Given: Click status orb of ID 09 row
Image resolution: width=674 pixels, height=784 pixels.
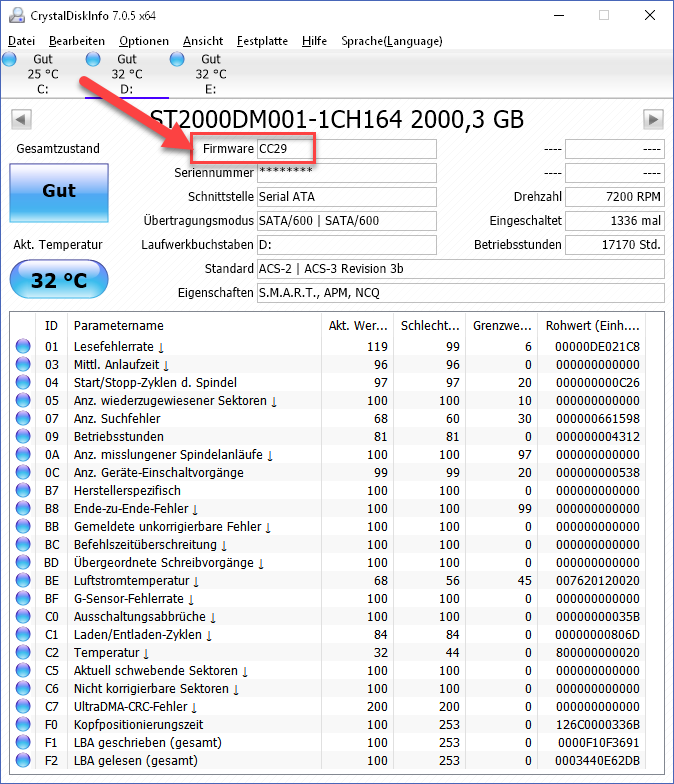Looking at the screenshot, I should coord(23,436).
